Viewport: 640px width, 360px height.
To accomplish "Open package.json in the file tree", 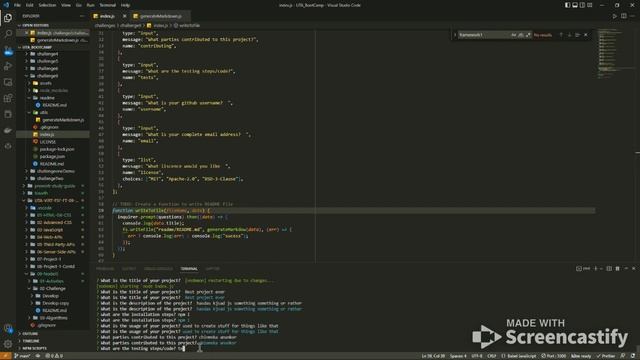I will click(x=52, y=157).
